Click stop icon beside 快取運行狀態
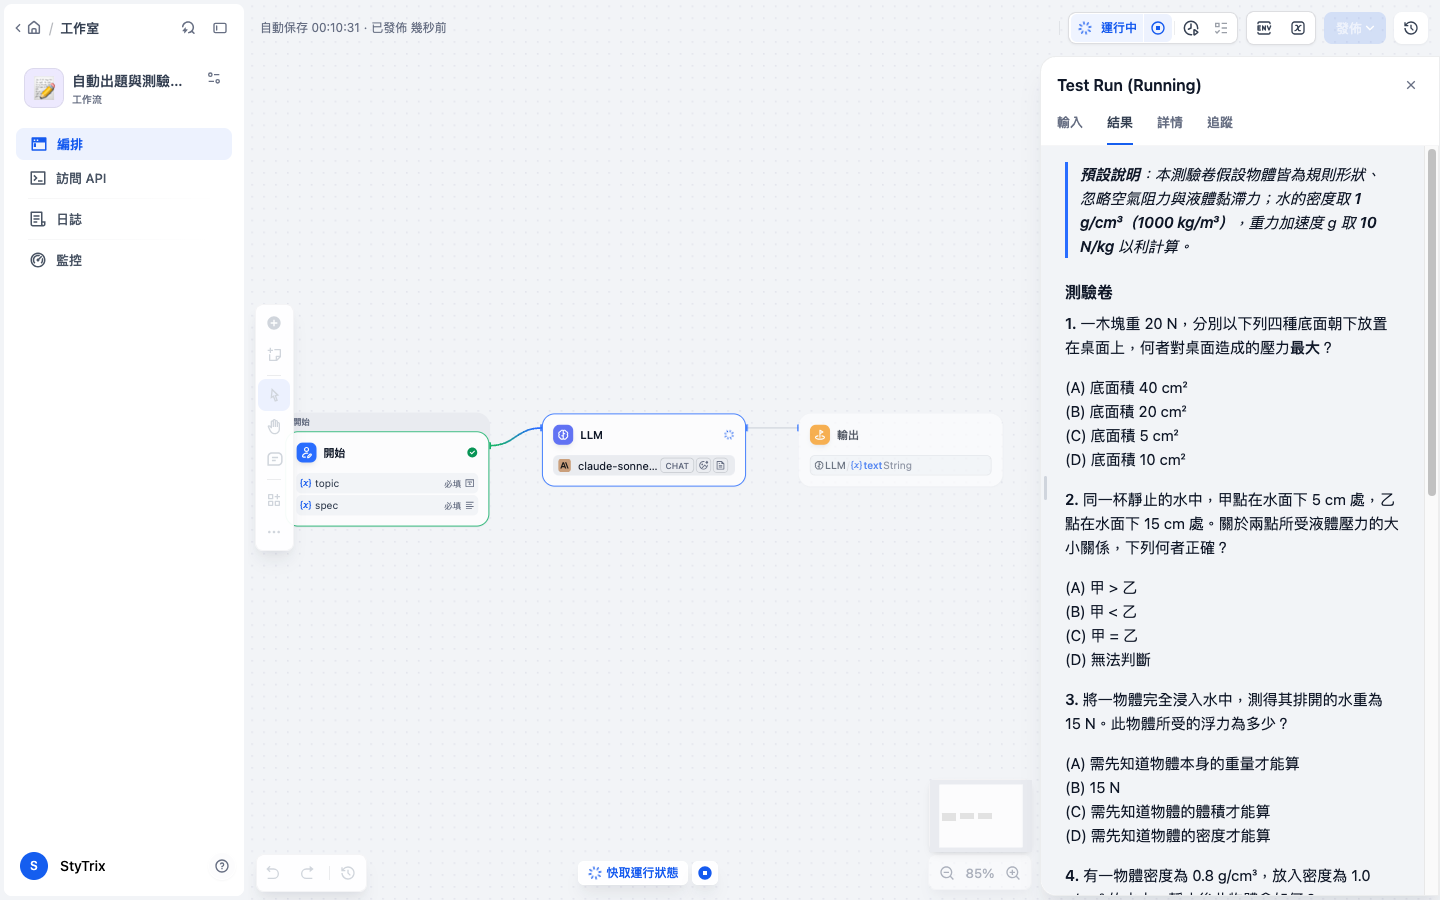The image size is (1440, 900). (x=705, y=873)
